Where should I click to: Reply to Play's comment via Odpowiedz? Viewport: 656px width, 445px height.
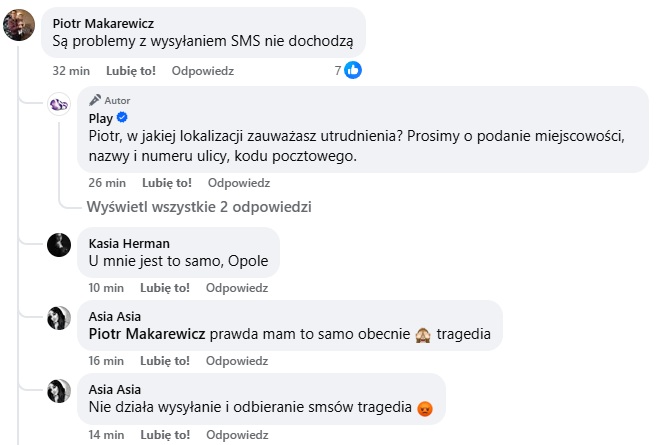(x=238, y=183)
